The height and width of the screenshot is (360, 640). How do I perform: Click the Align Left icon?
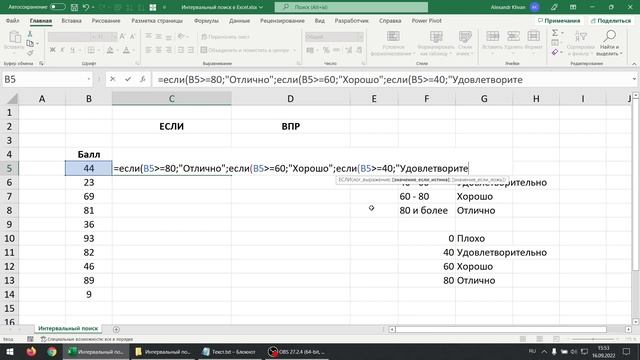pyautogui.click(x=149, y=50)
